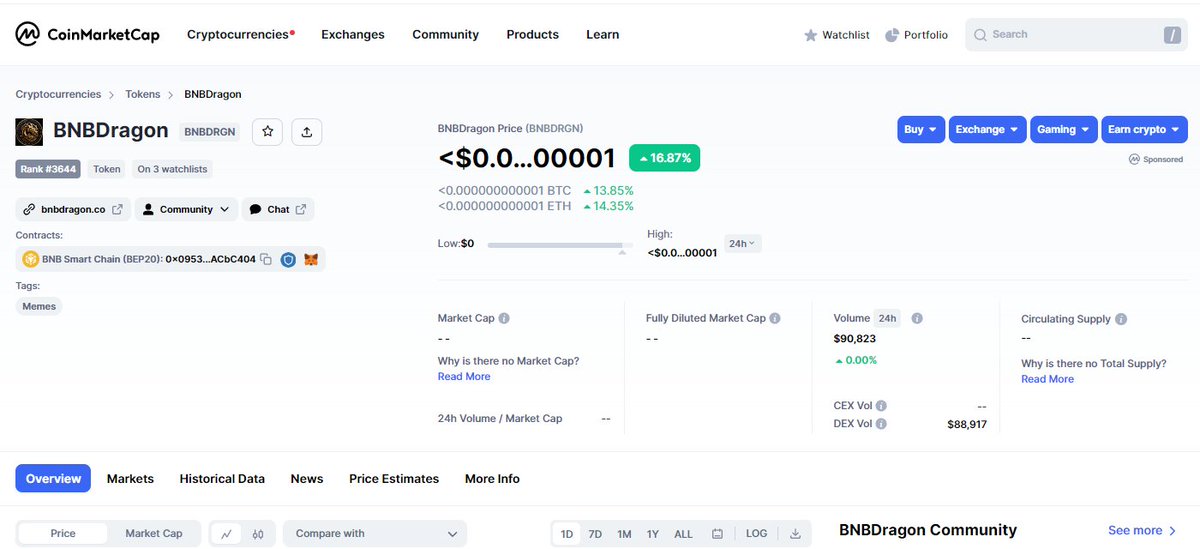Open the Volume 24h period selector

(x=887, y=318)
